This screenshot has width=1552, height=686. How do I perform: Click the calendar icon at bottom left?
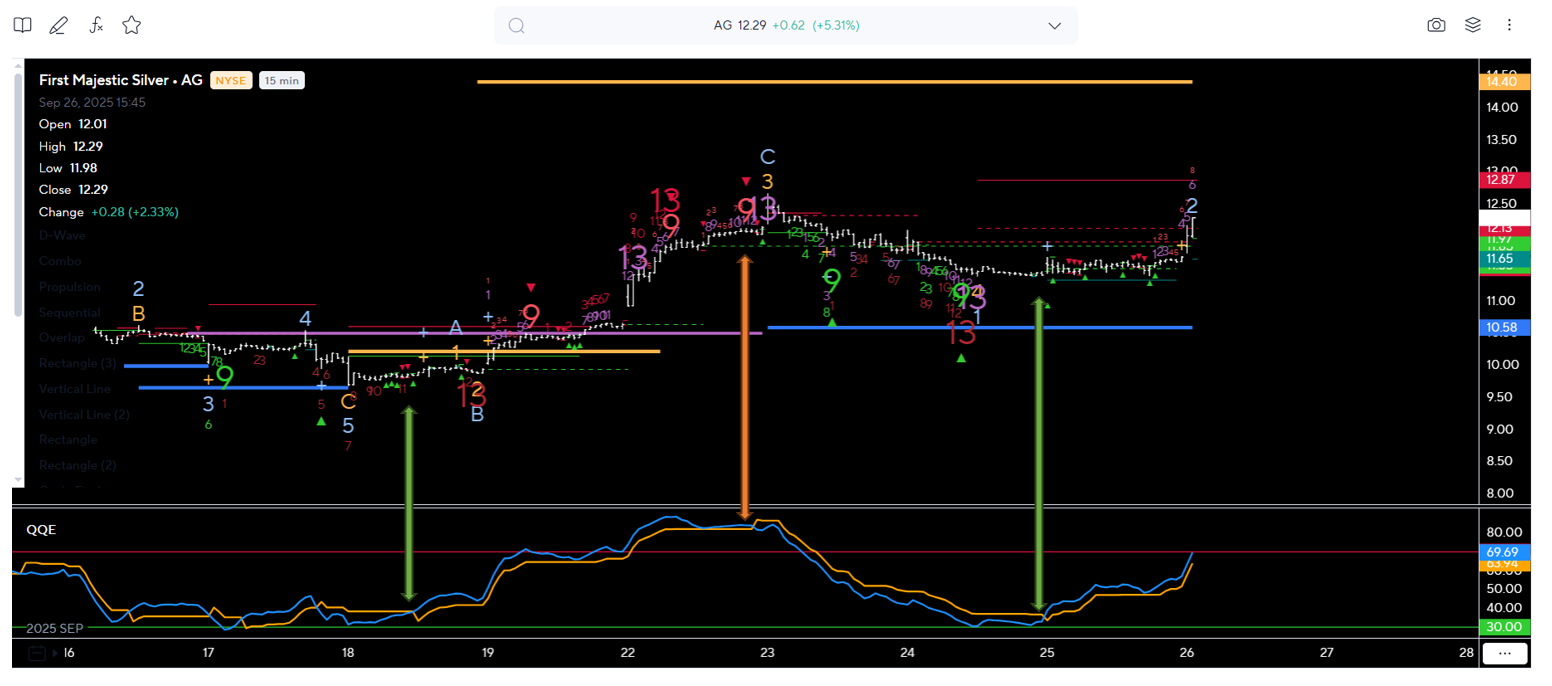point(37,653)
